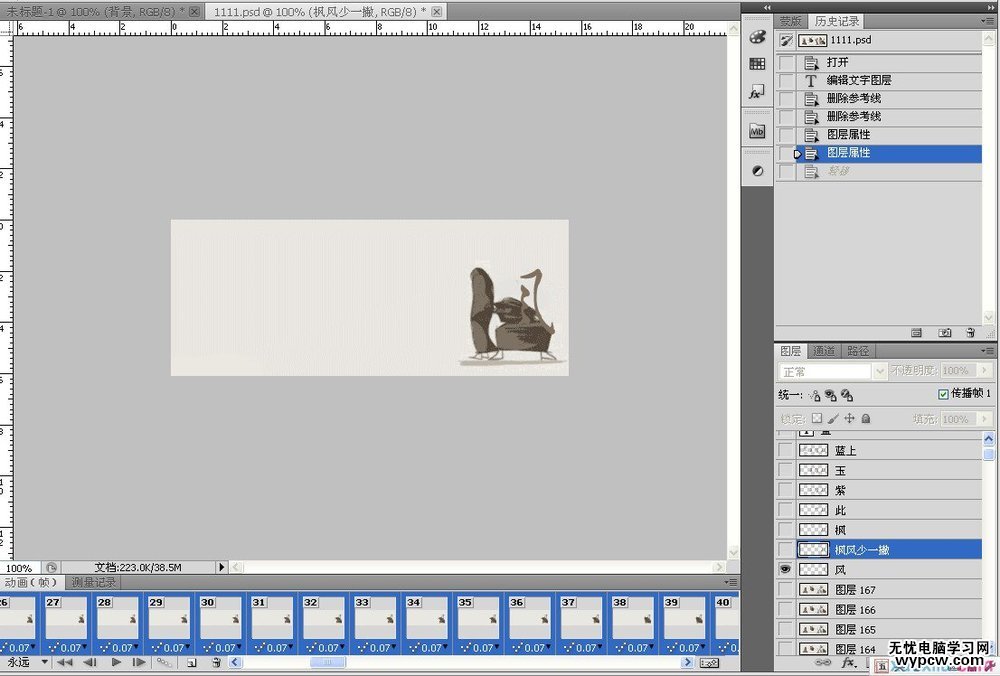
Task: Open the Swatches grid panel icon
Action: tap(757, 64)
